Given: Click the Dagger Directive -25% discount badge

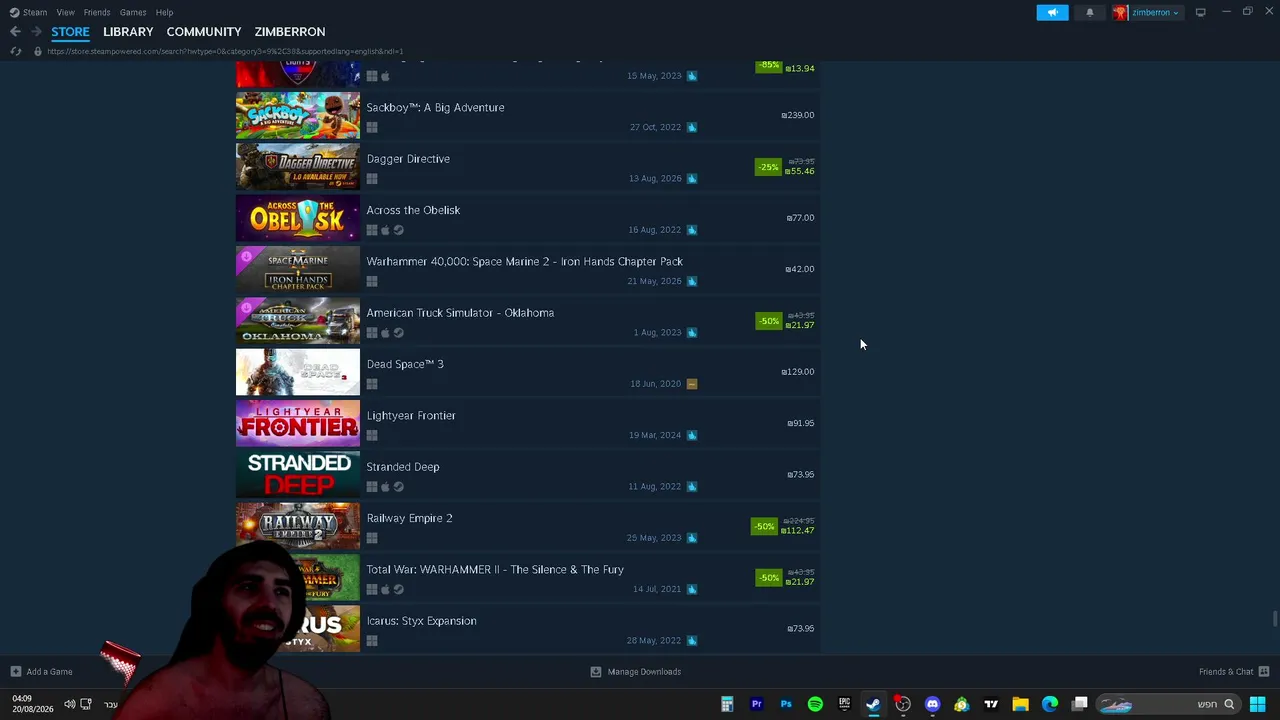Looking at the screenshot, I should (x=768, y=167).
